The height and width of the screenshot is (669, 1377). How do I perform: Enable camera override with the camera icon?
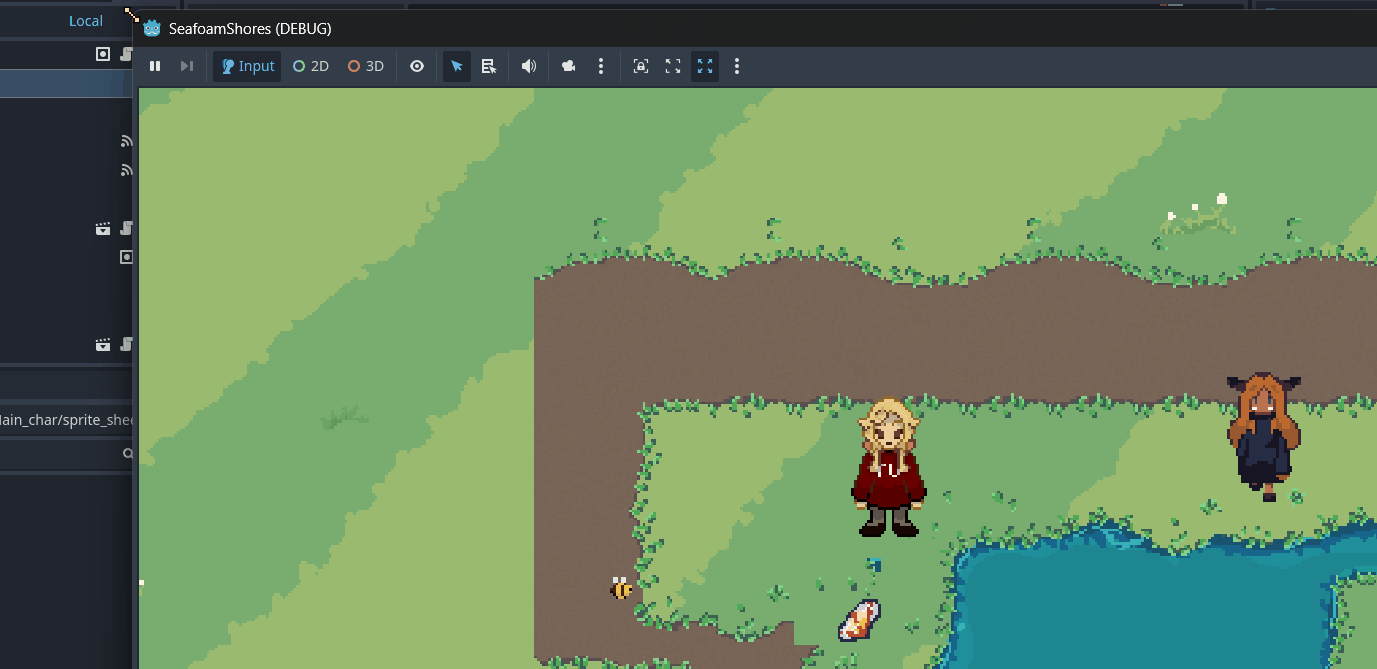(x=568, y=66)
